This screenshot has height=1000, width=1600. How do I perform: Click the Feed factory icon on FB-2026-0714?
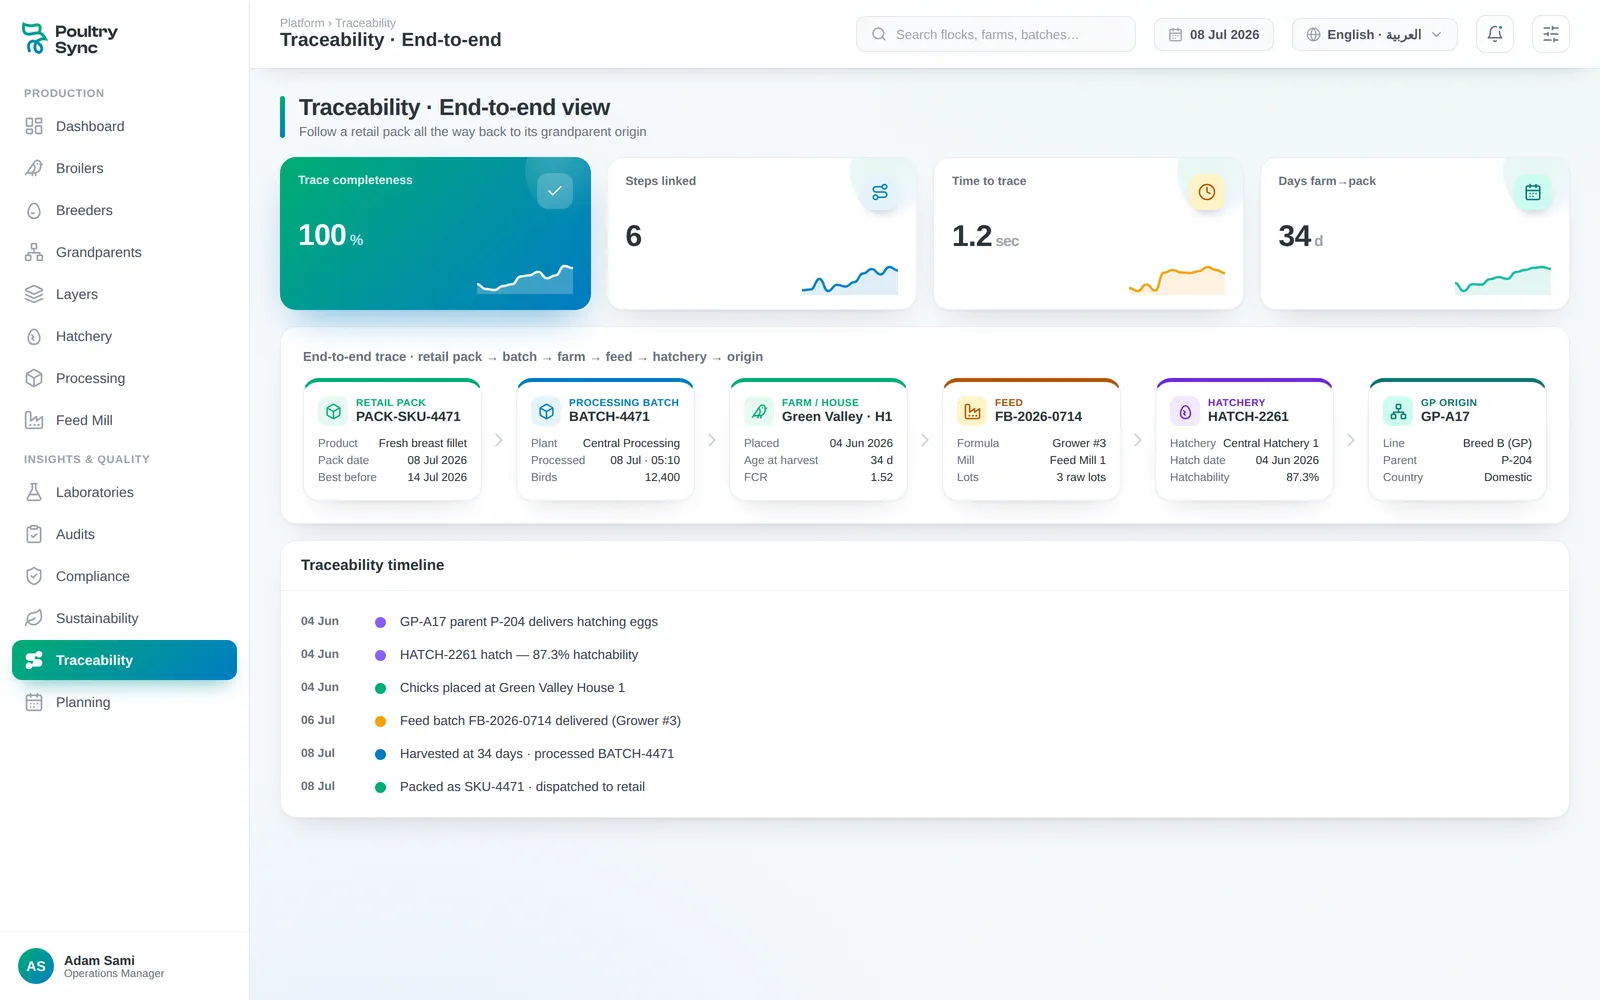pos(972,411)
